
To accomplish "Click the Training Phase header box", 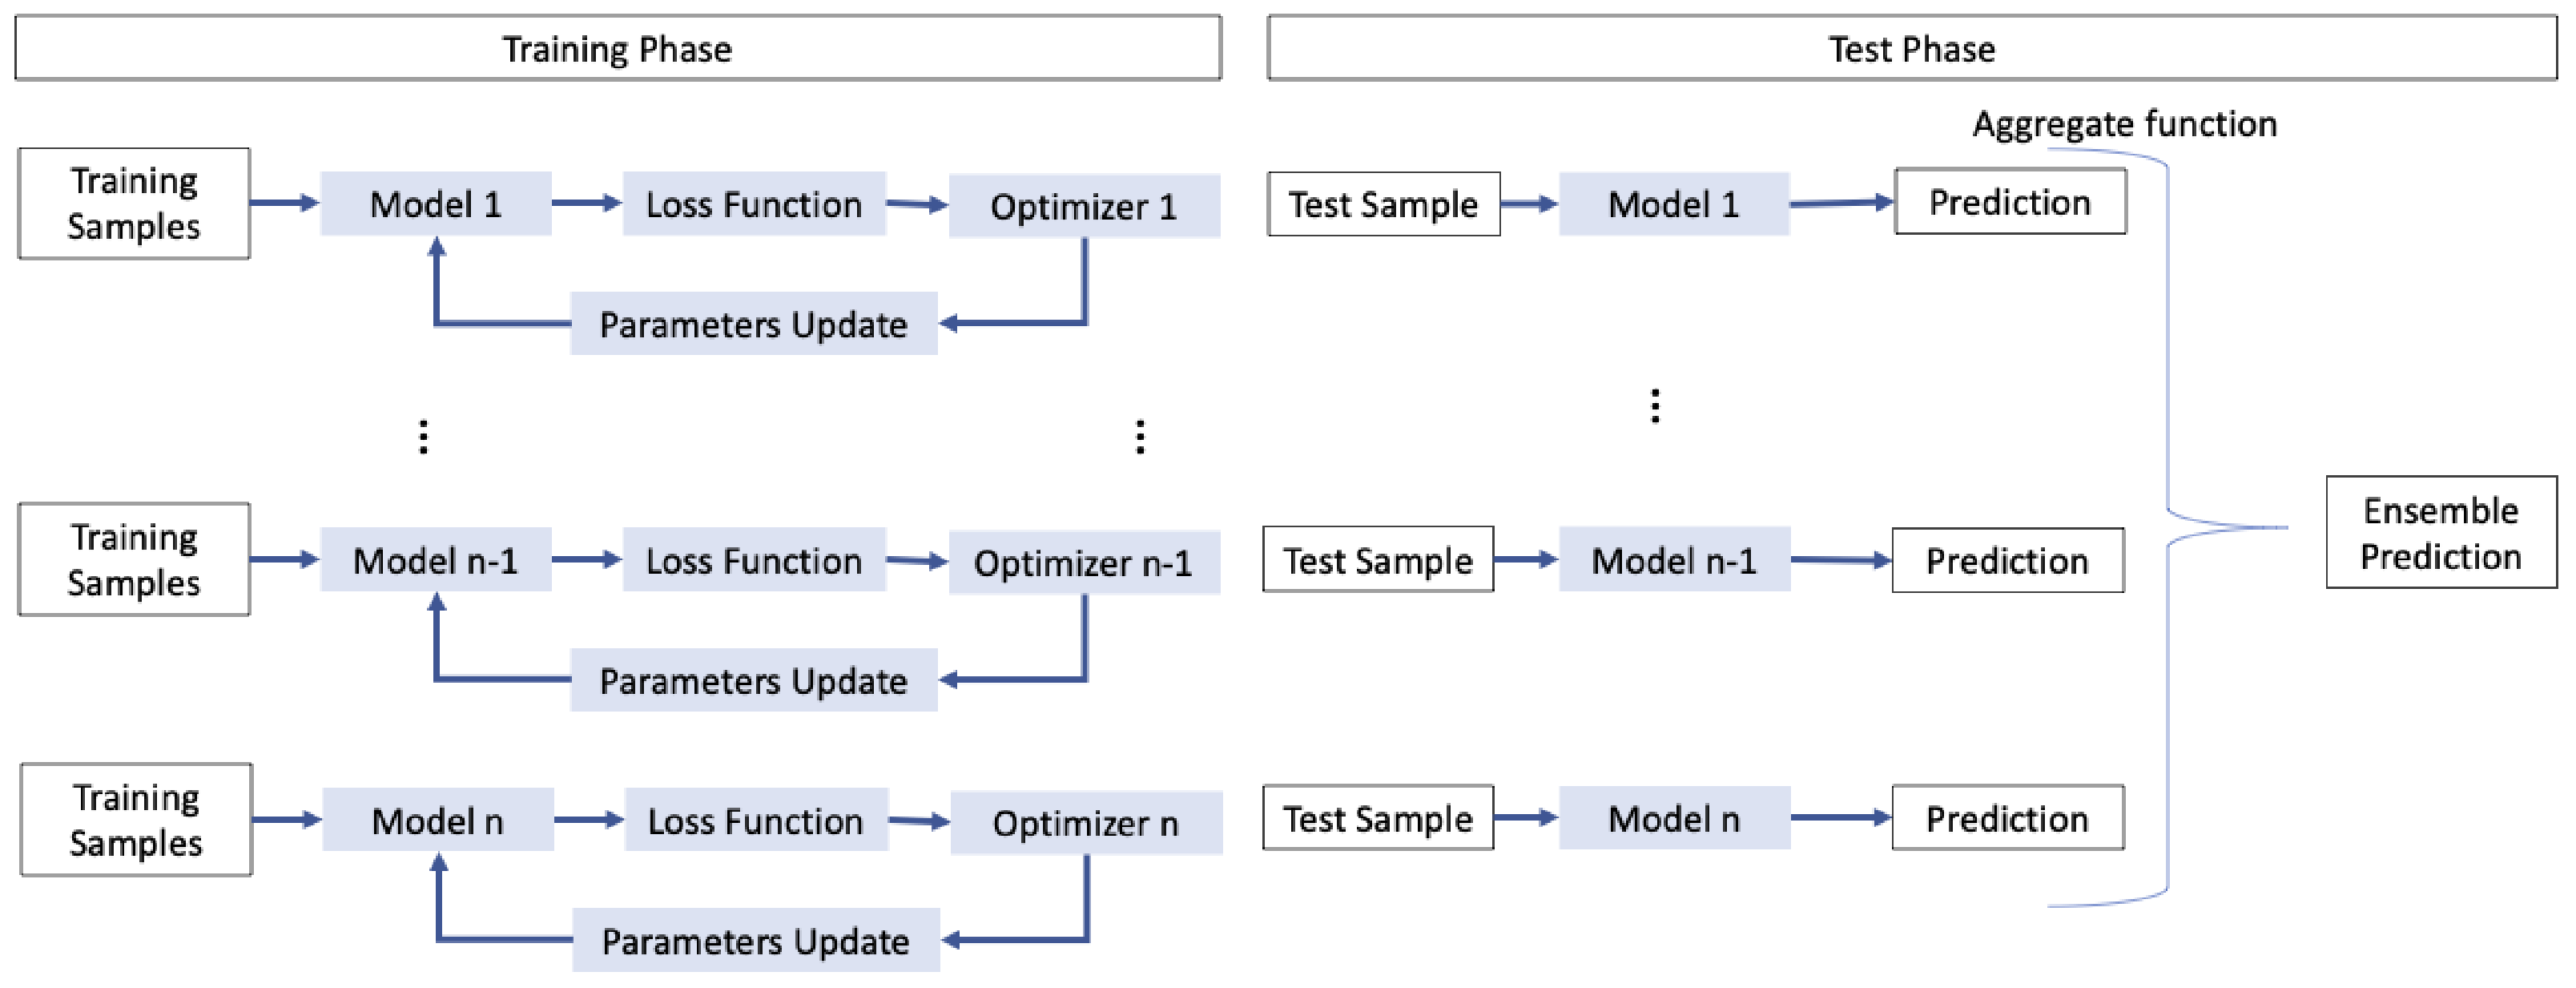I will (x=617, y=48).
